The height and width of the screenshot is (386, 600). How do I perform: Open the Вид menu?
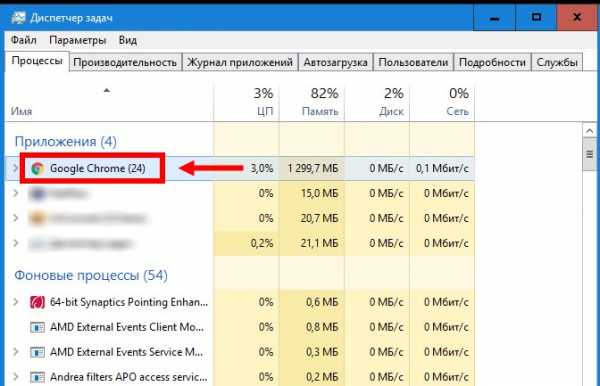click(128, 40)
